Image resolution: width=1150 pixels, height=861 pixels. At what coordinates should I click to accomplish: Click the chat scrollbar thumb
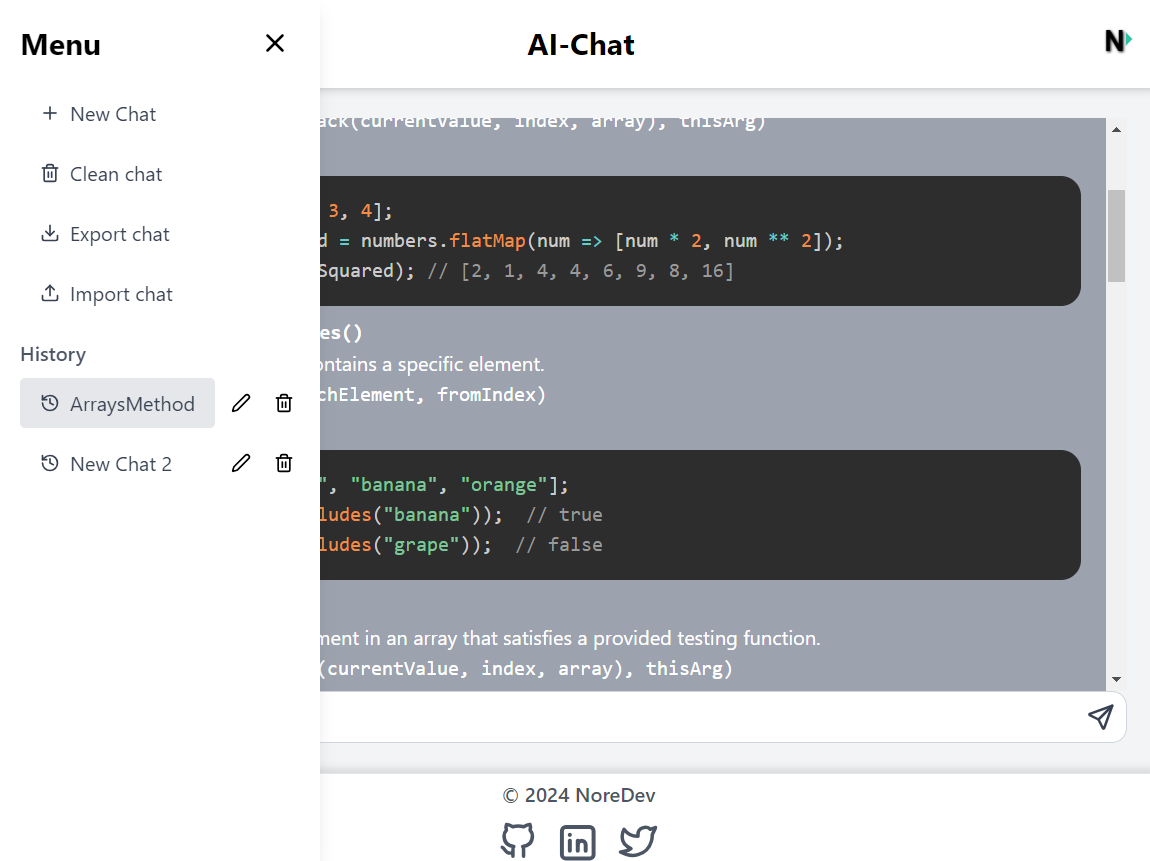(x=1116, y=235)
